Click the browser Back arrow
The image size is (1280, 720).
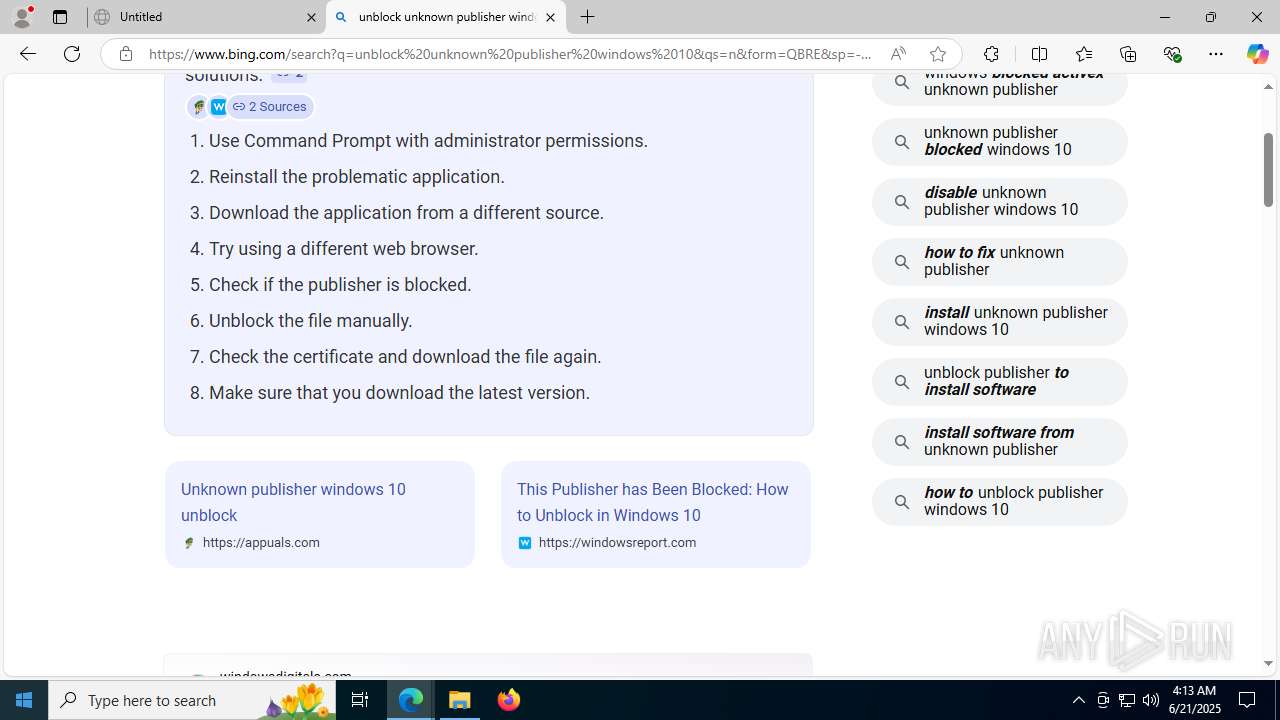[x=28, y=54]
